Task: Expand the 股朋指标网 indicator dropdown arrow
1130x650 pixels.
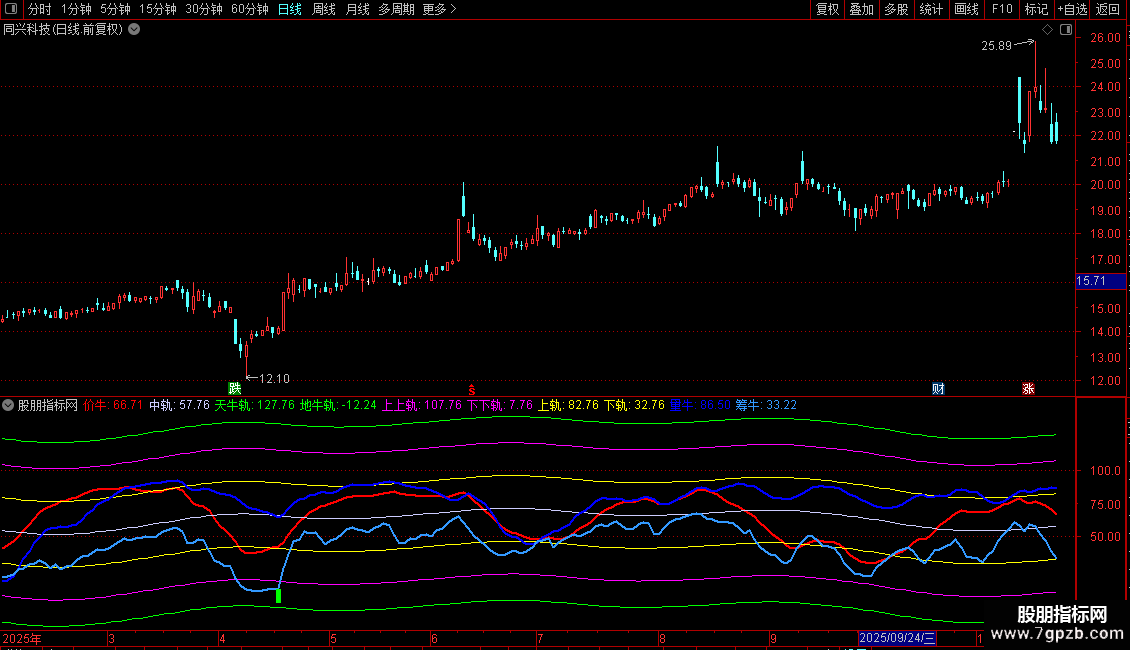Action: (9, 405)
